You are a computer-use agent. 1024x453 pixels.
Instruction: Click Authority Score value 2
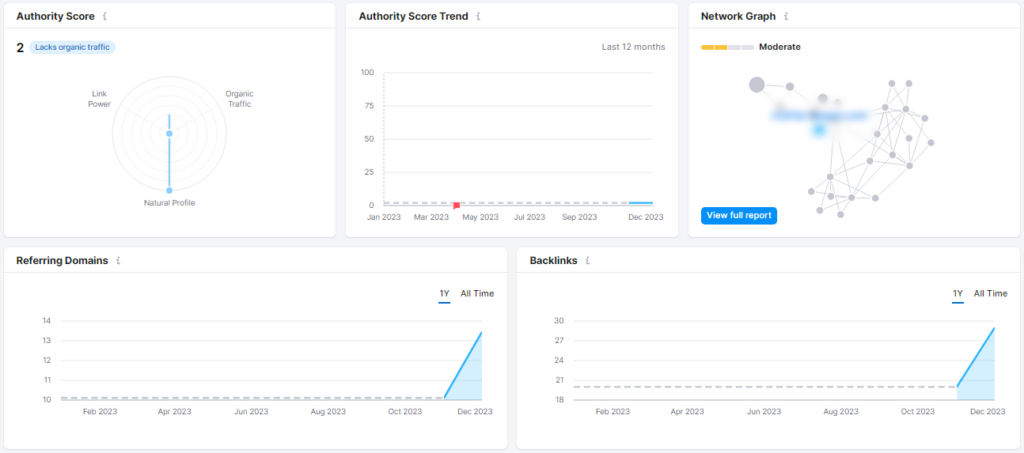click(20, 47)
